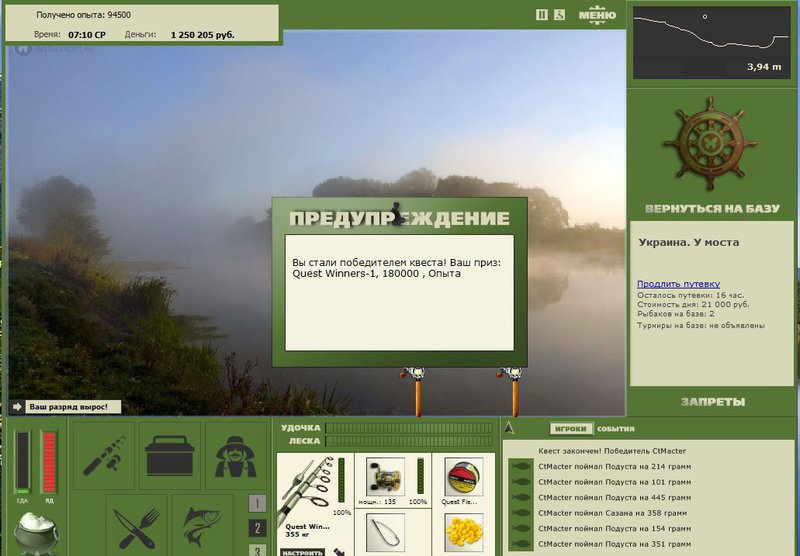Click ВЕРНУТЬСЯ НА БАЗУ button
The height and width of the screenshot is (556, 800).
click(712, 209)
